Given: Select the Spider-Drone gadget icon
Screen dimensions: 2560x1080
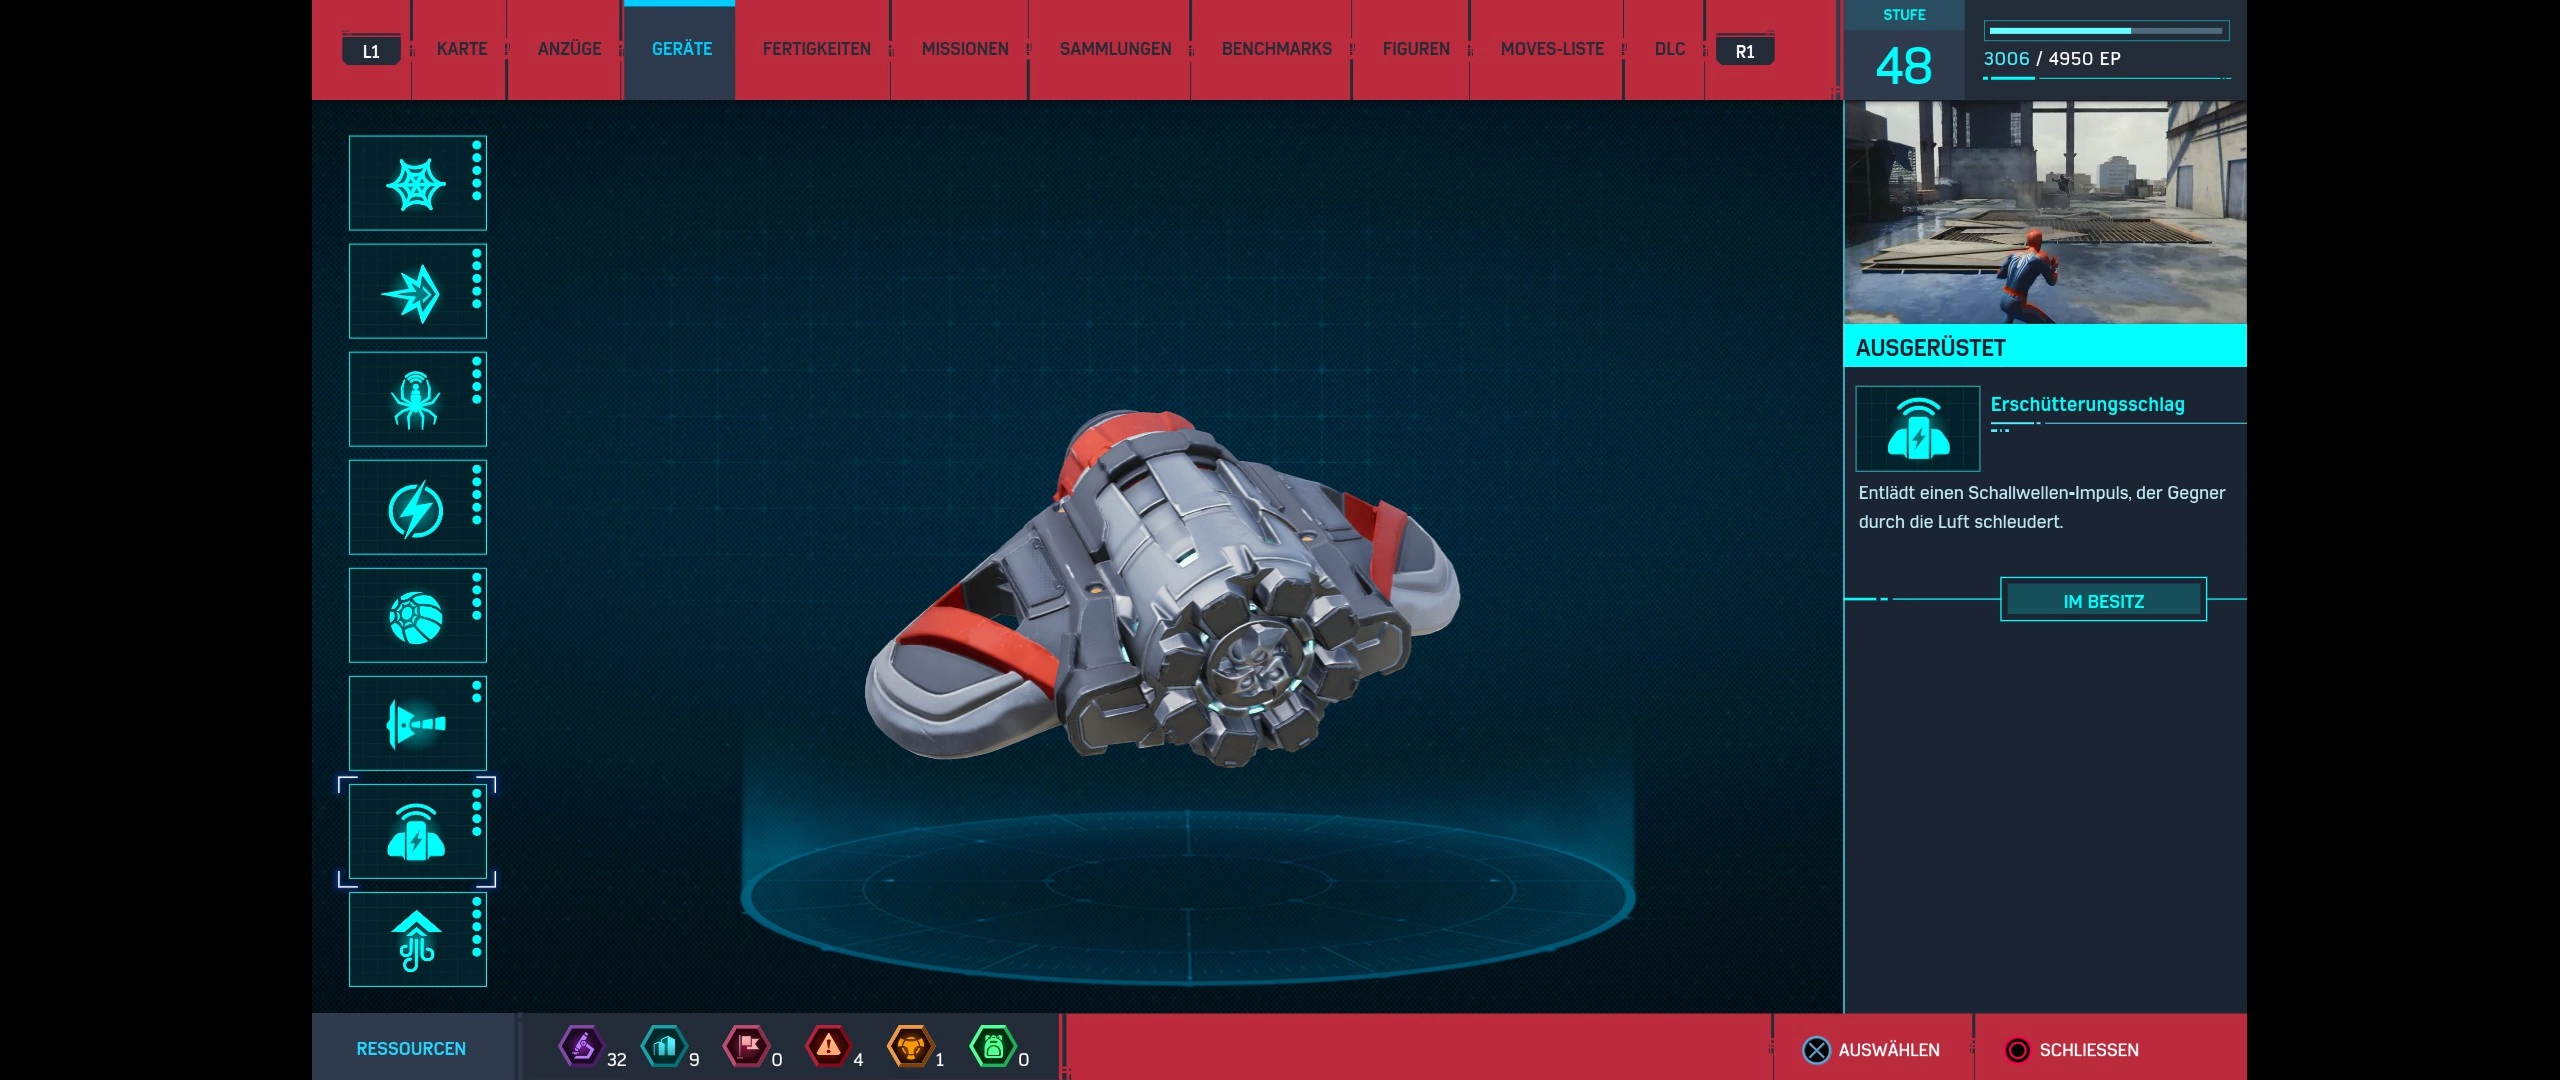Looking at the screenshot, I should click(x=417, y=399).
